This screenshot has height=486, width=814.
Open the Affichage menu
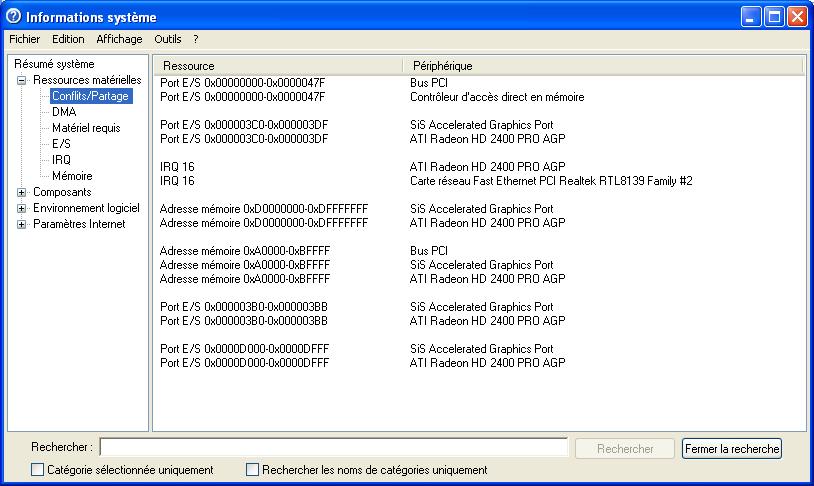(119, 39)
